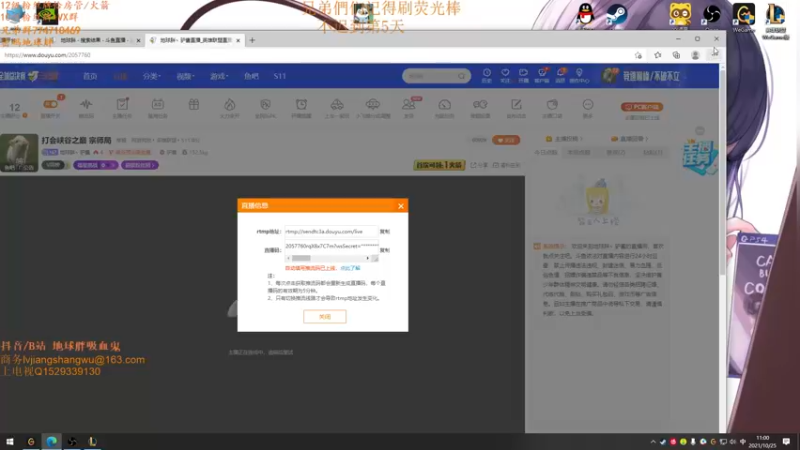
Task: Click the highlighted 直播 nav item
Action: [120, 76]
